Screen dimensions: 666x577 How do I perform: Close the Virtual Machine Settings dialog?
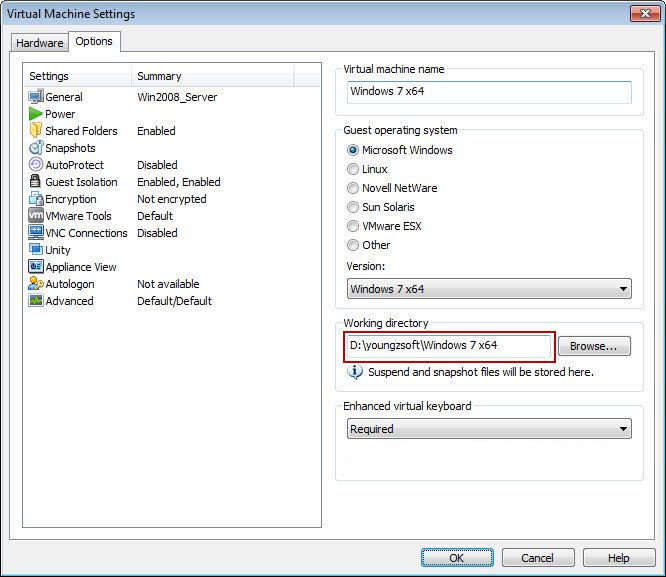pos(645,13)
